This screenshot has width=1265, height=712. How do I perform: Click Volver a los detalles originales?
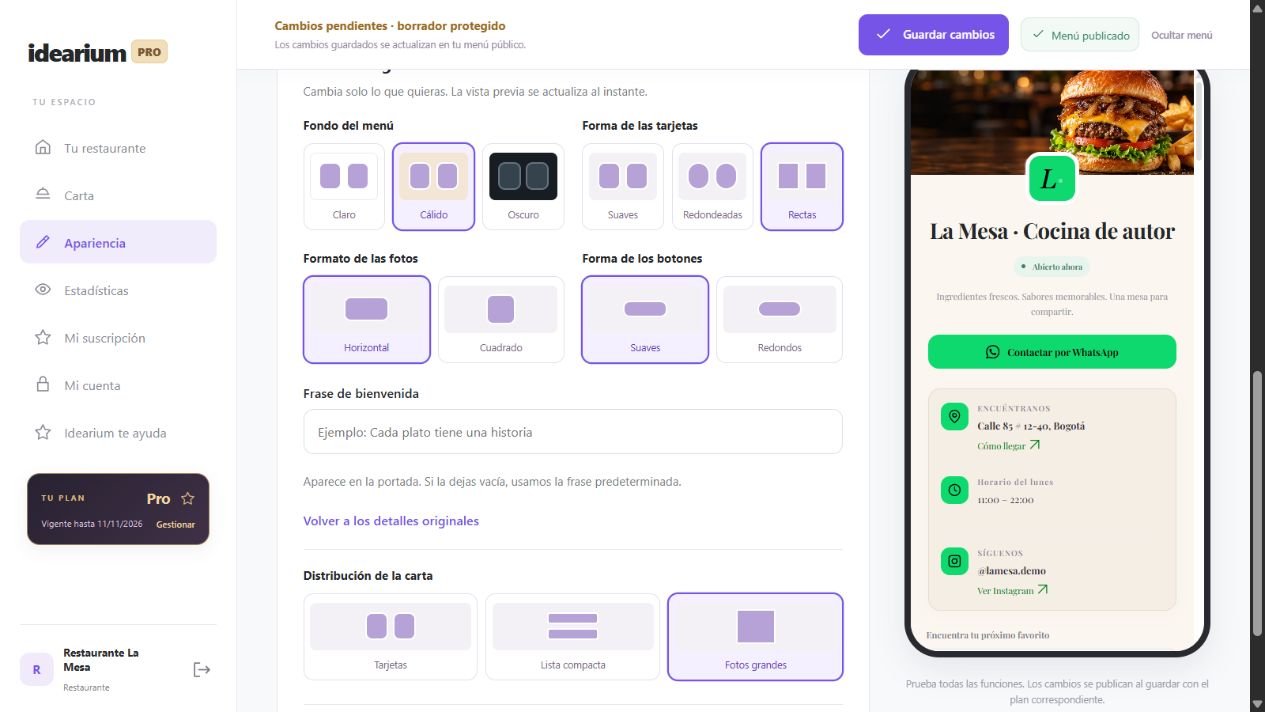click(391, 521)
